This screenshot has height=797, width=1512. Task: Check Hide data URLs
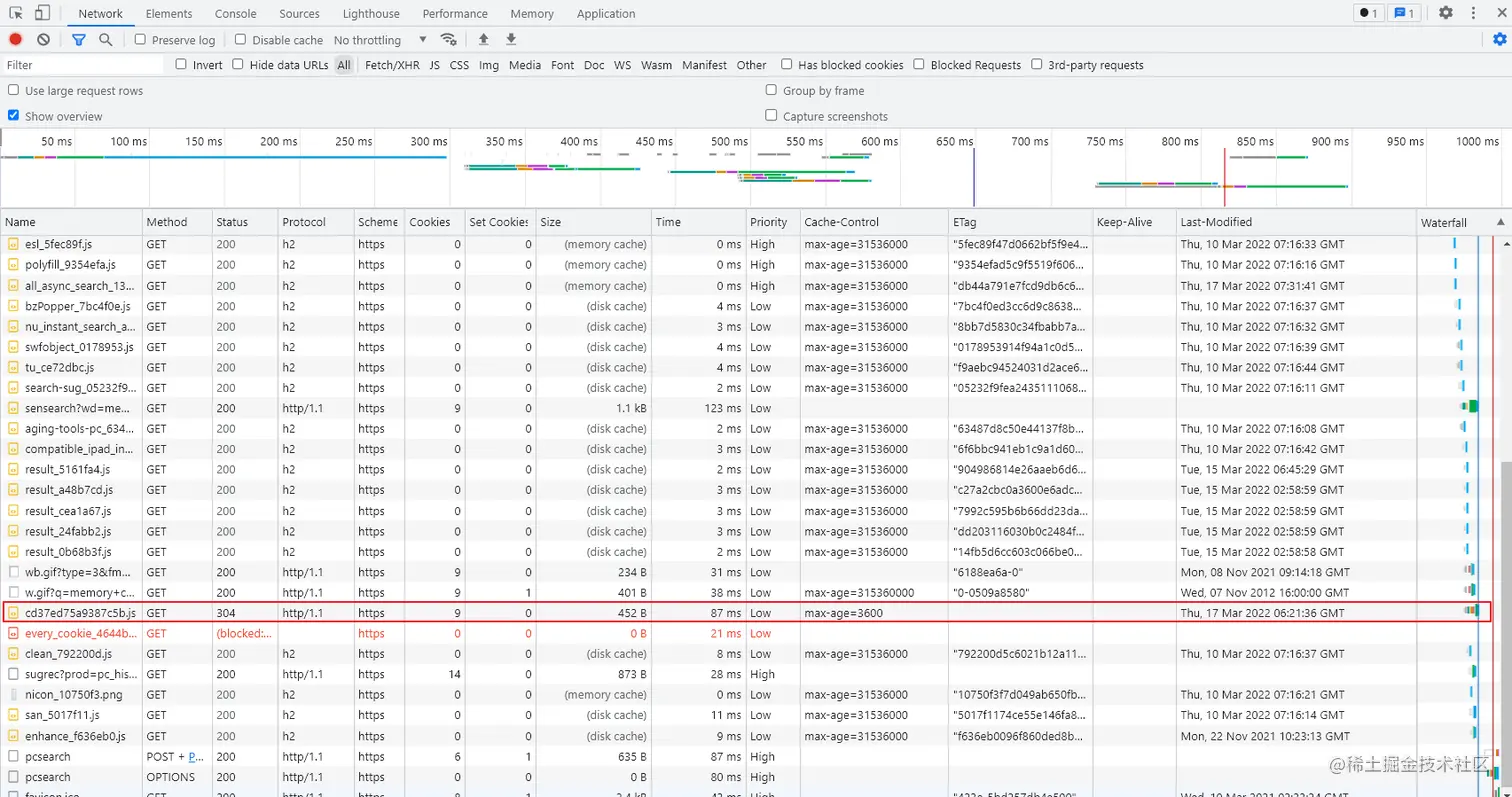237,64
